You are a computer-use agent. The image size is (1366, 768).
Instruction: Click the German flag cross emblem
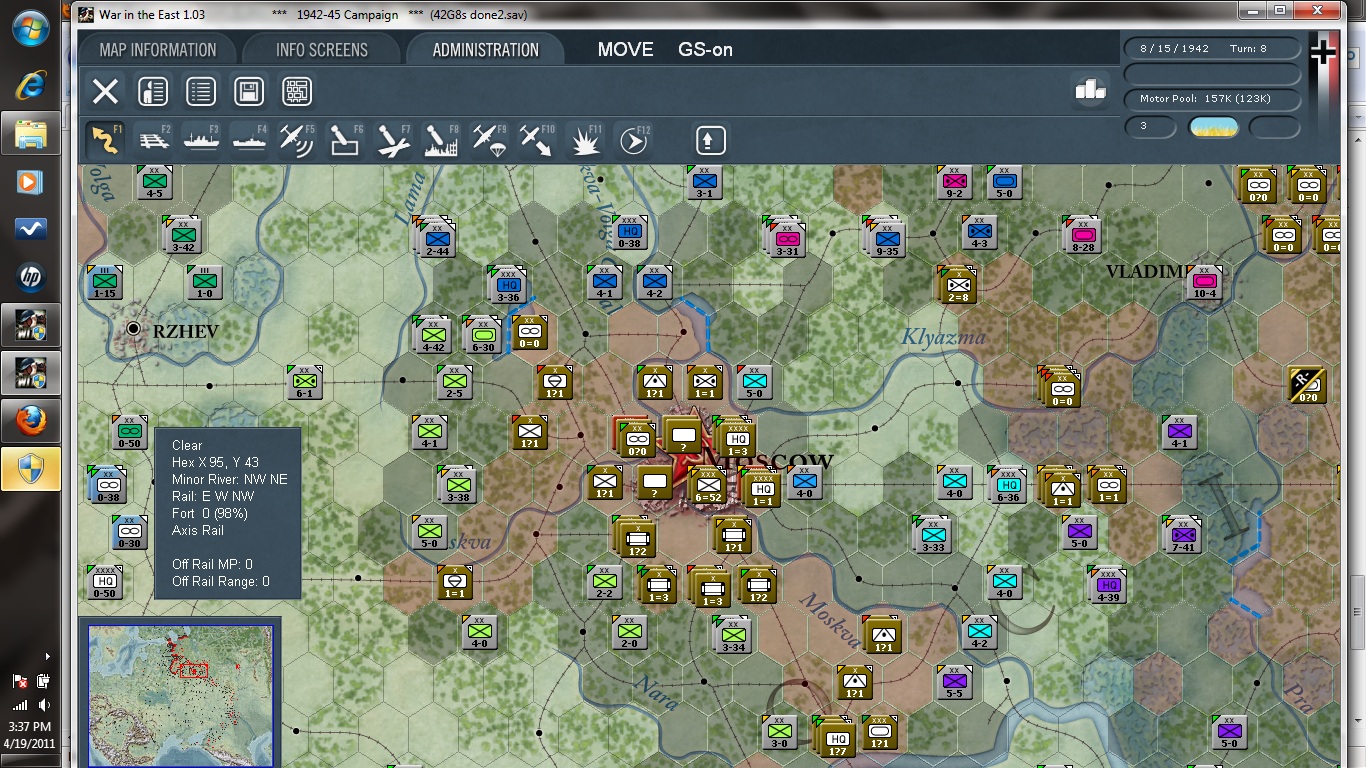click(x=1323, y=52)
